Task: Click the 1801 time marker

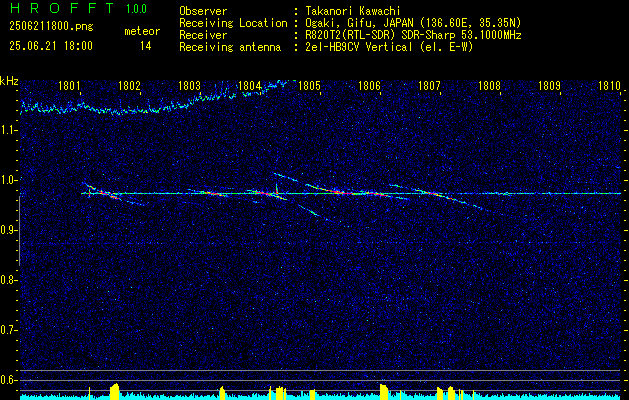Action: pyautogui.click(x=69, y=86)
